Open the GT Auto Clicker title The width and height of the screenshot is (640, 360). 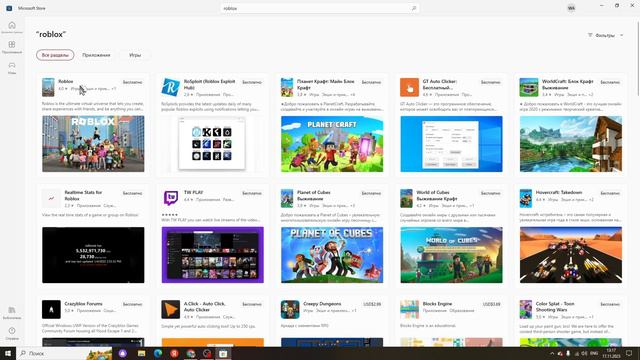(440, 84)
